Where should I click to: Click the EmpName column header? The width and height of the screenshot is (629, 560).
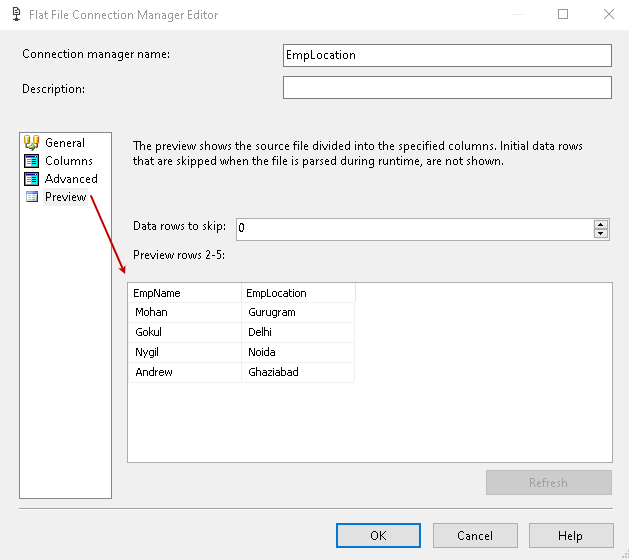185,293
